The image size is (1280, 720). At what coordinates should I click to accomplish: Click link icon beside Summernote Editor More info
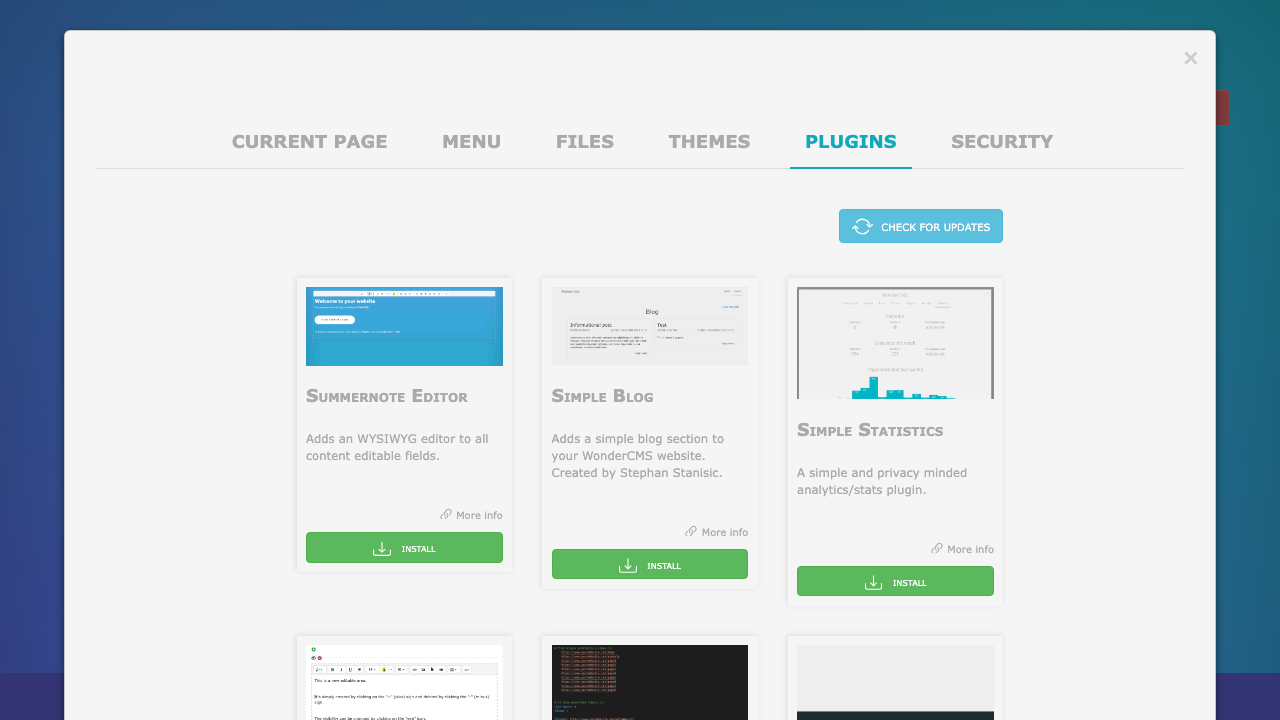pos(446,515)
